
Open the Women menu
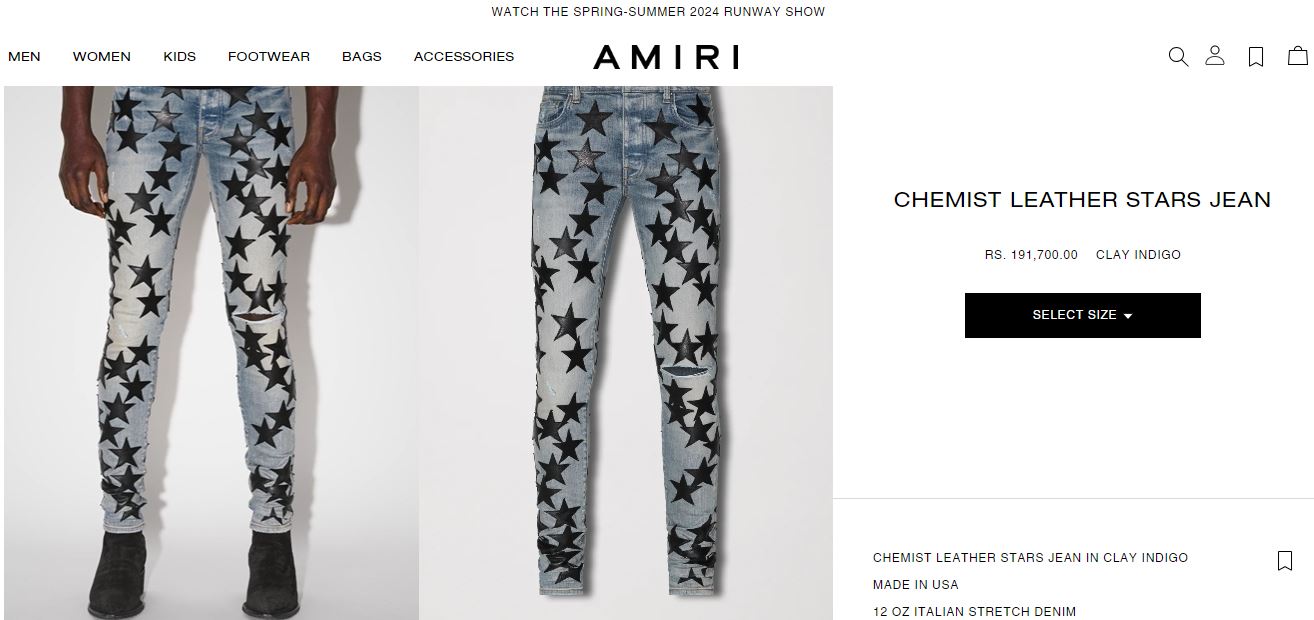[x=102, y=57]
